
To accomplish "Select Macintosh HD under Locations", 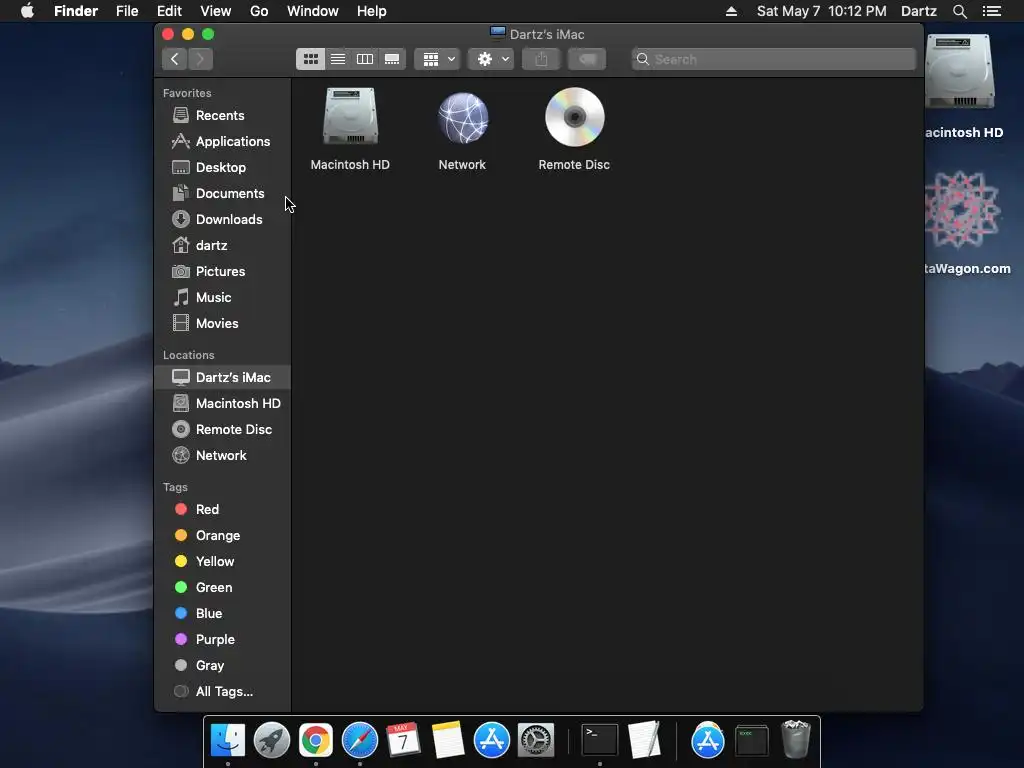I will (x=223, y=404).
